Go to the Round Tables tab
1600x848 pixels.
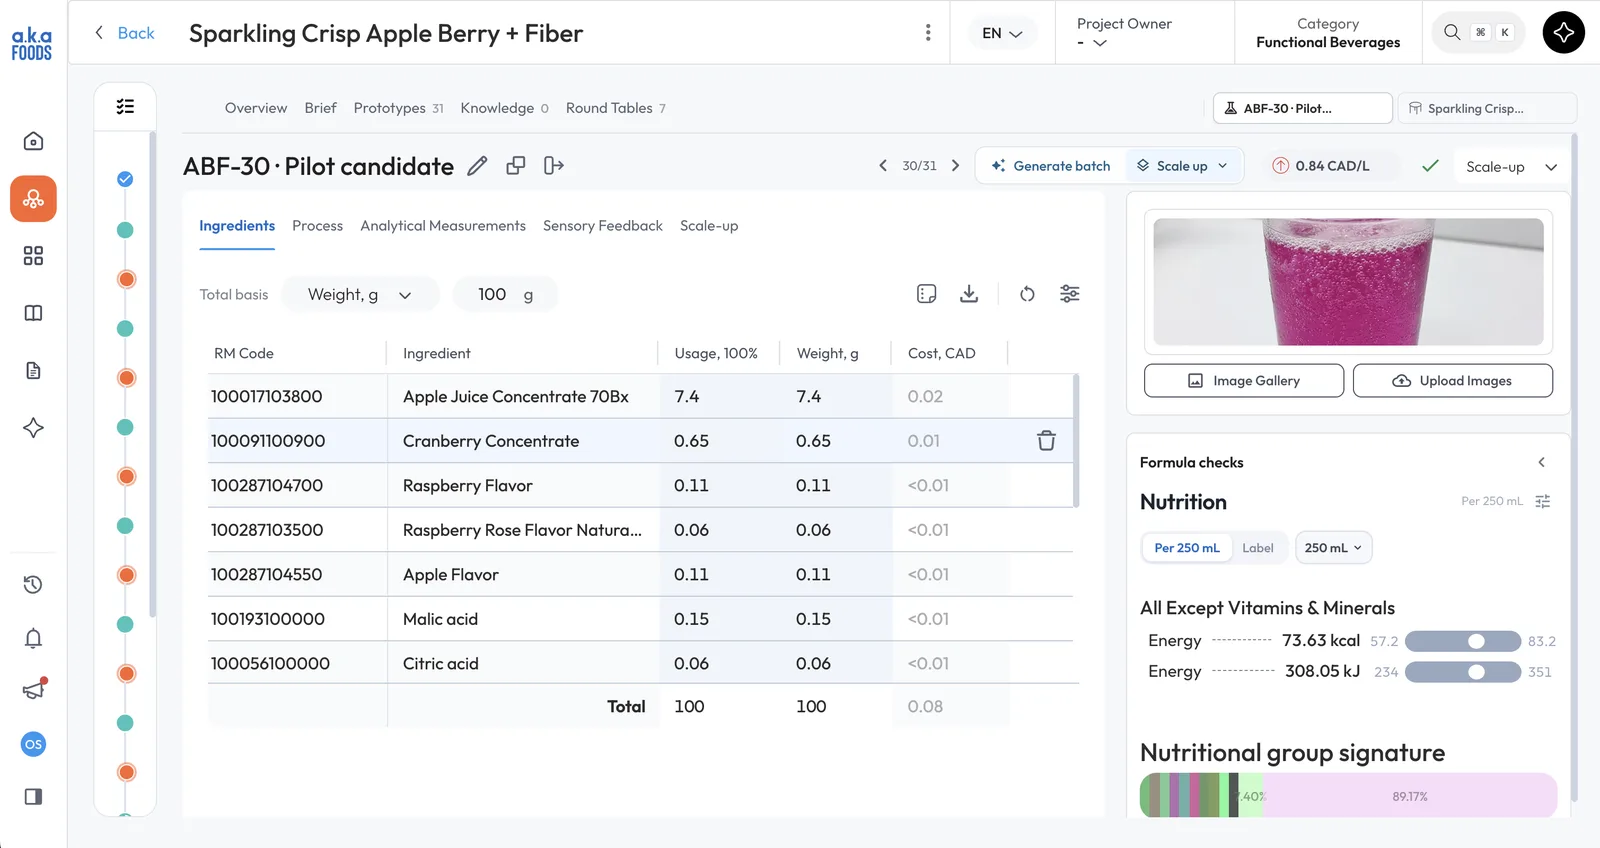(616, 108)
